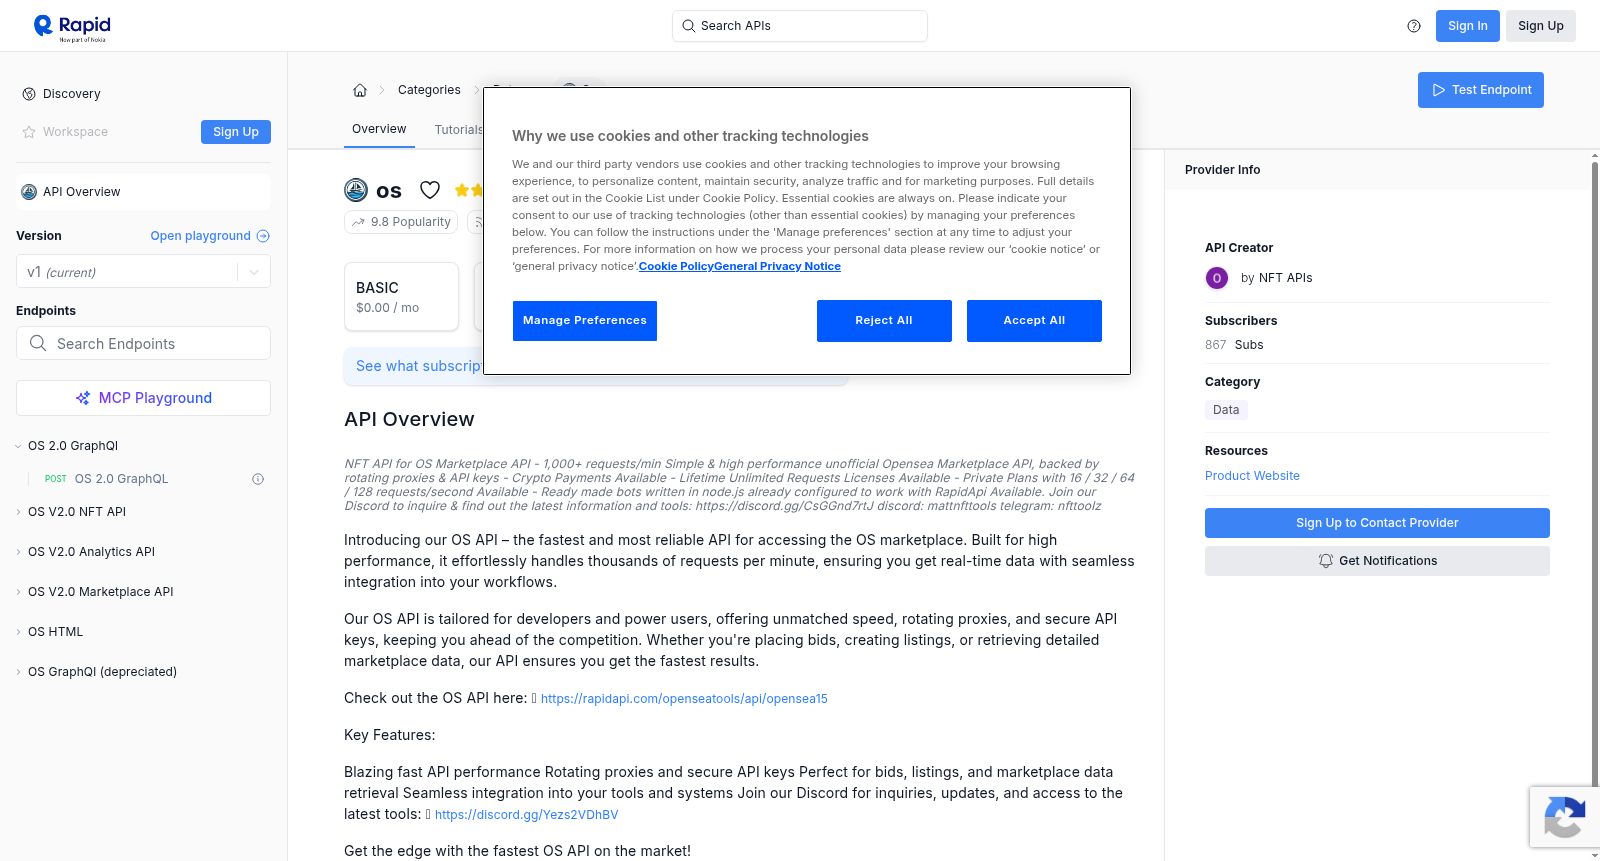The image size is (1600, 861).
Task: Click the 9.8 Popularity badge
Action: (401, 222)
